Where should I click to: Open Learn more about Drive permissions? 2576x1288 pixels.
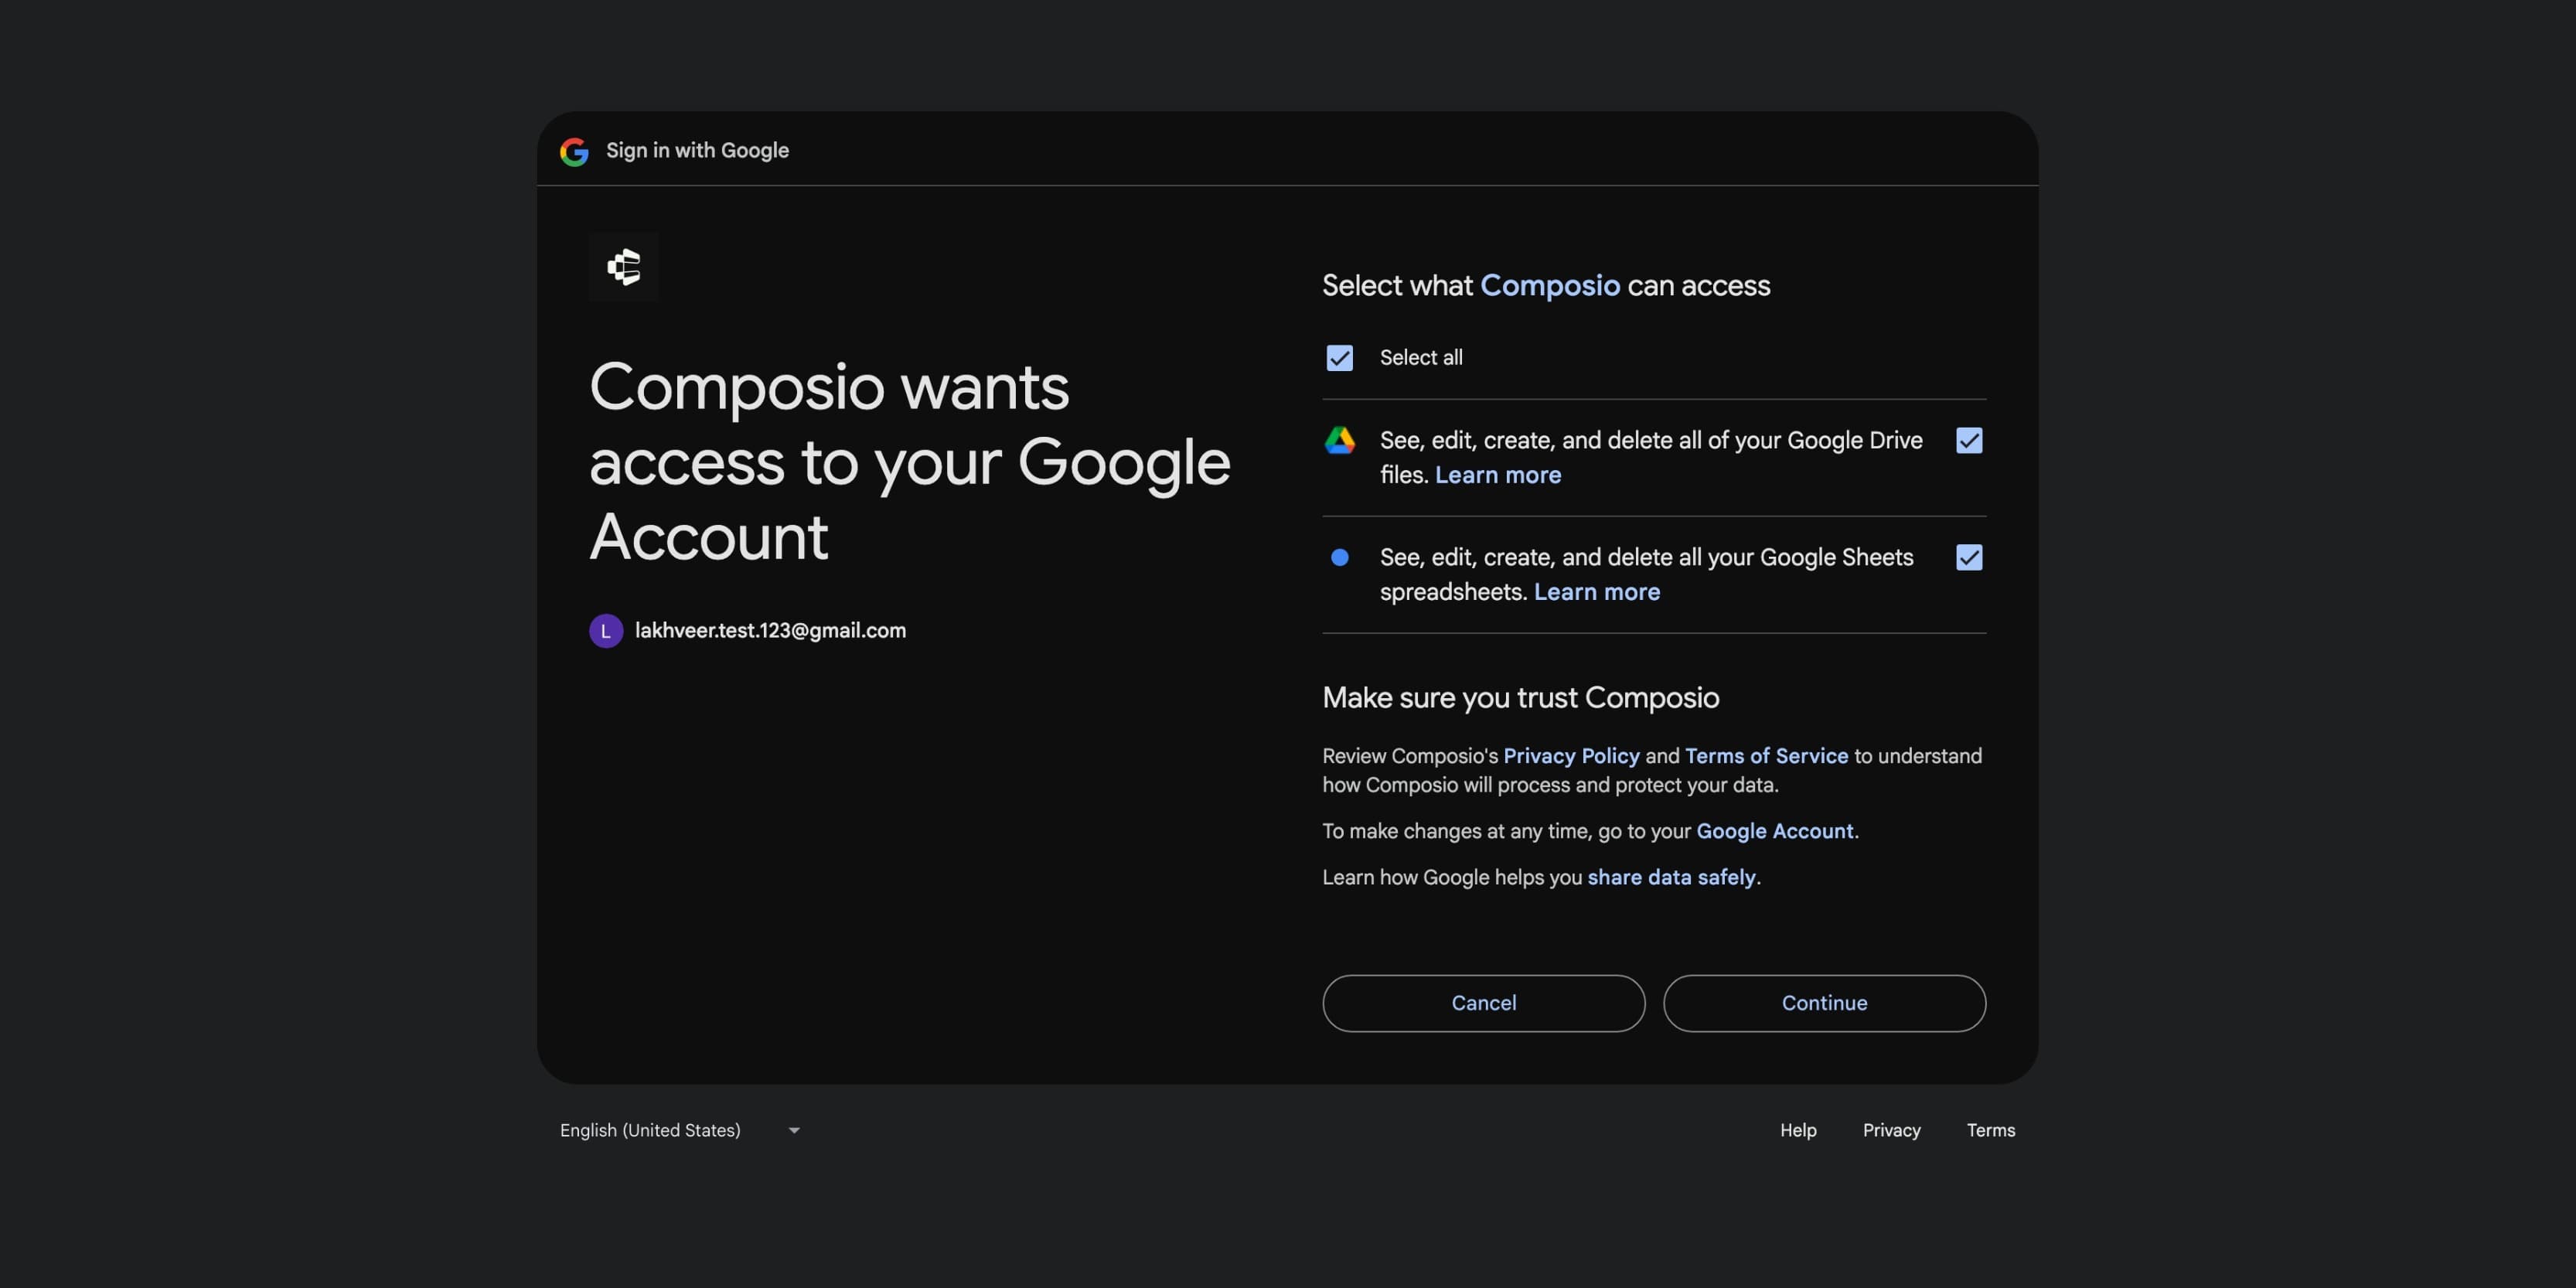1497,475
